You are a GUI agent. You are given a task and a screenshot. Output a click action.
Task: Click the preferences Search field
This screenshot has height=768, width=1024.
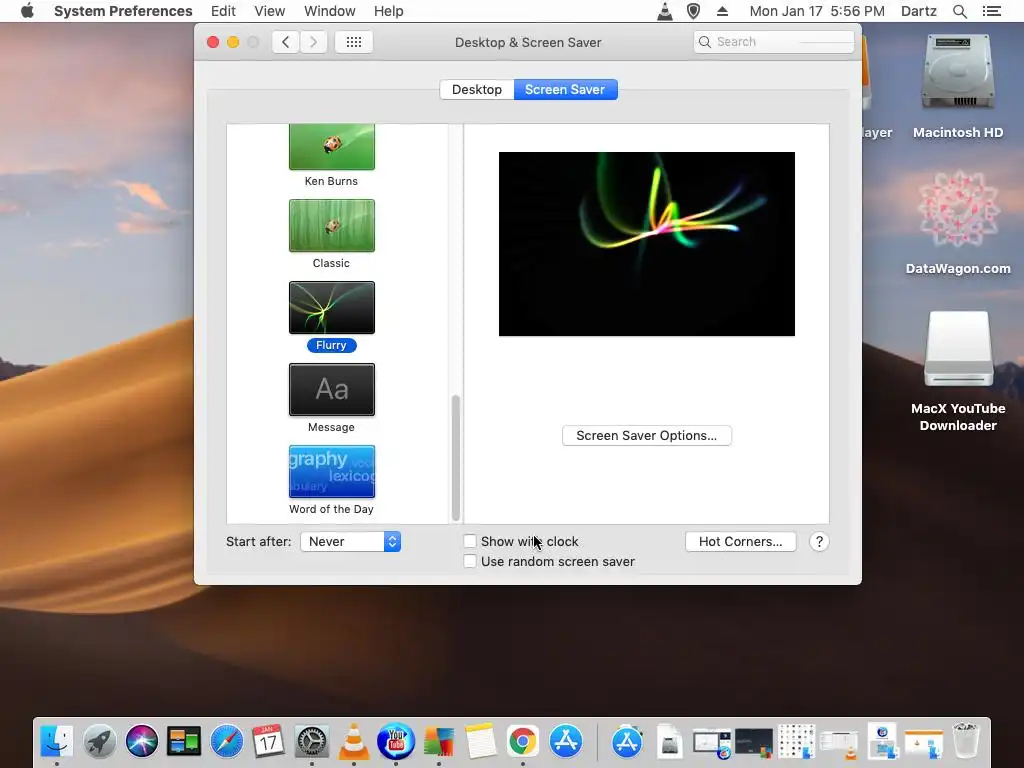(x=774, y=42)
